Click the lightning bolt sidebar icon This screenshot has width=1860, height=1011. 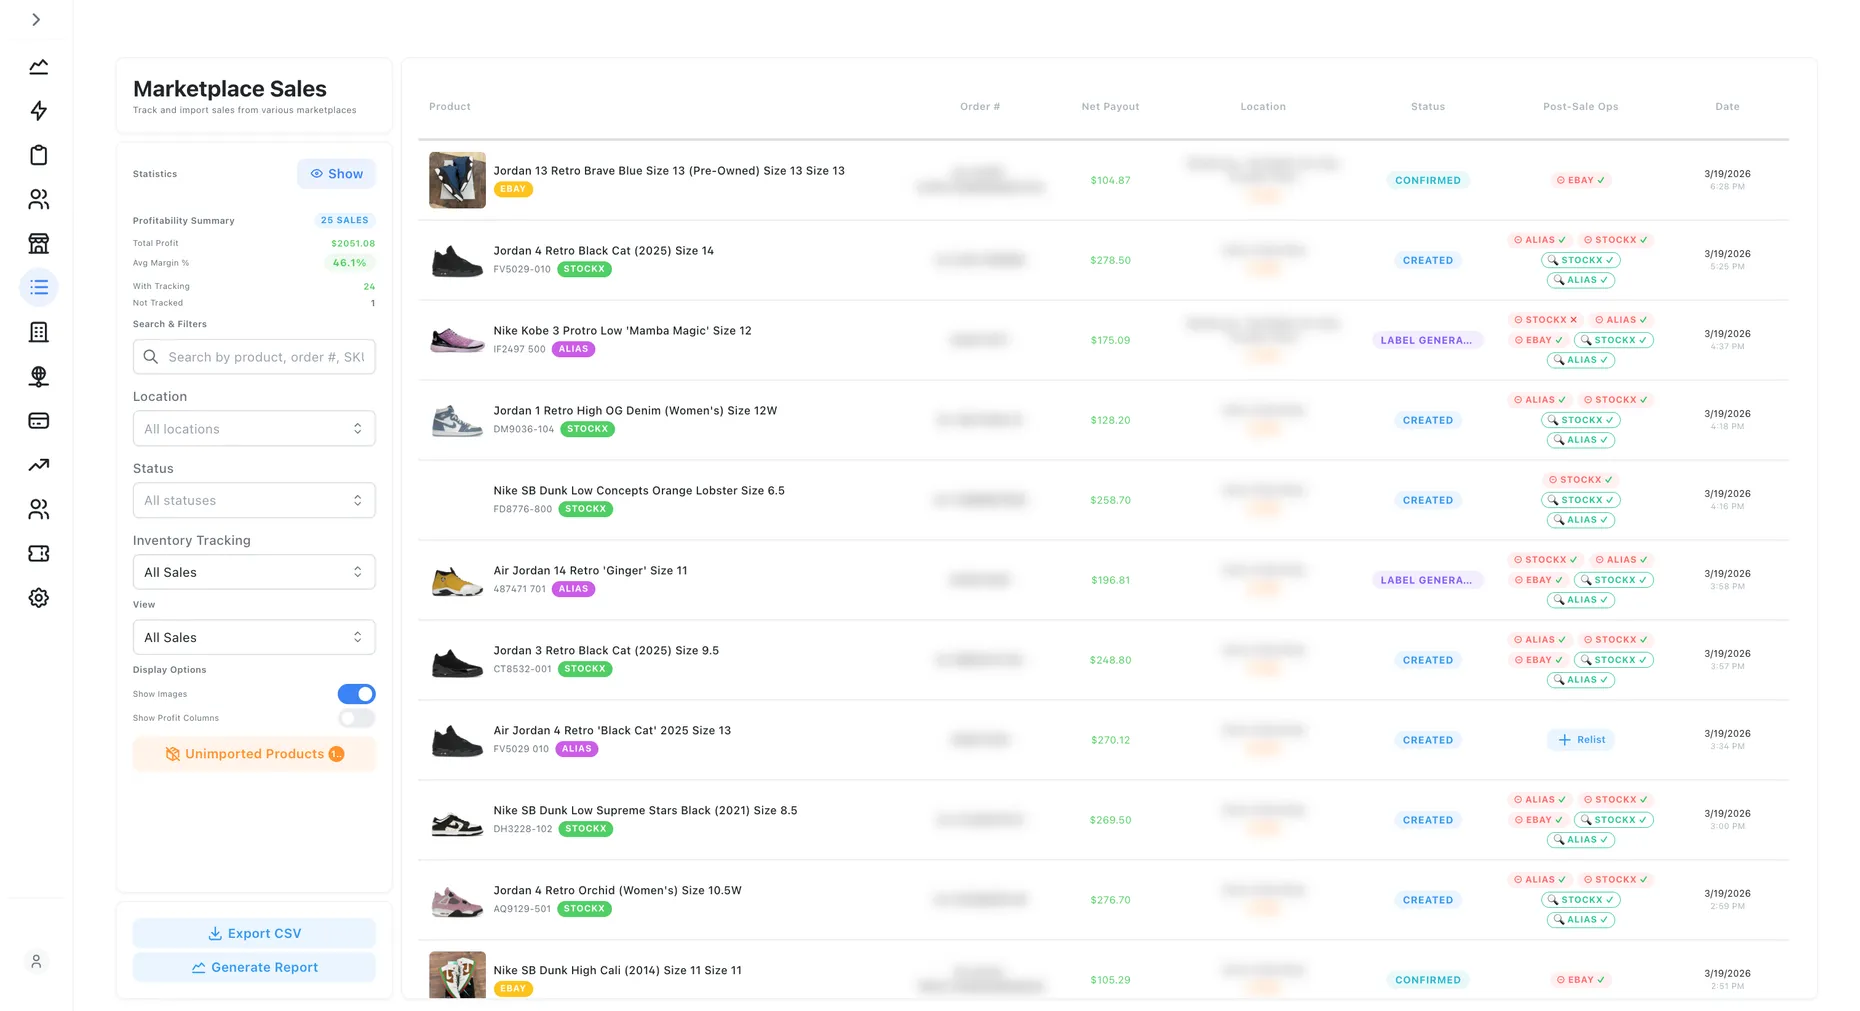tap(39, 111)
